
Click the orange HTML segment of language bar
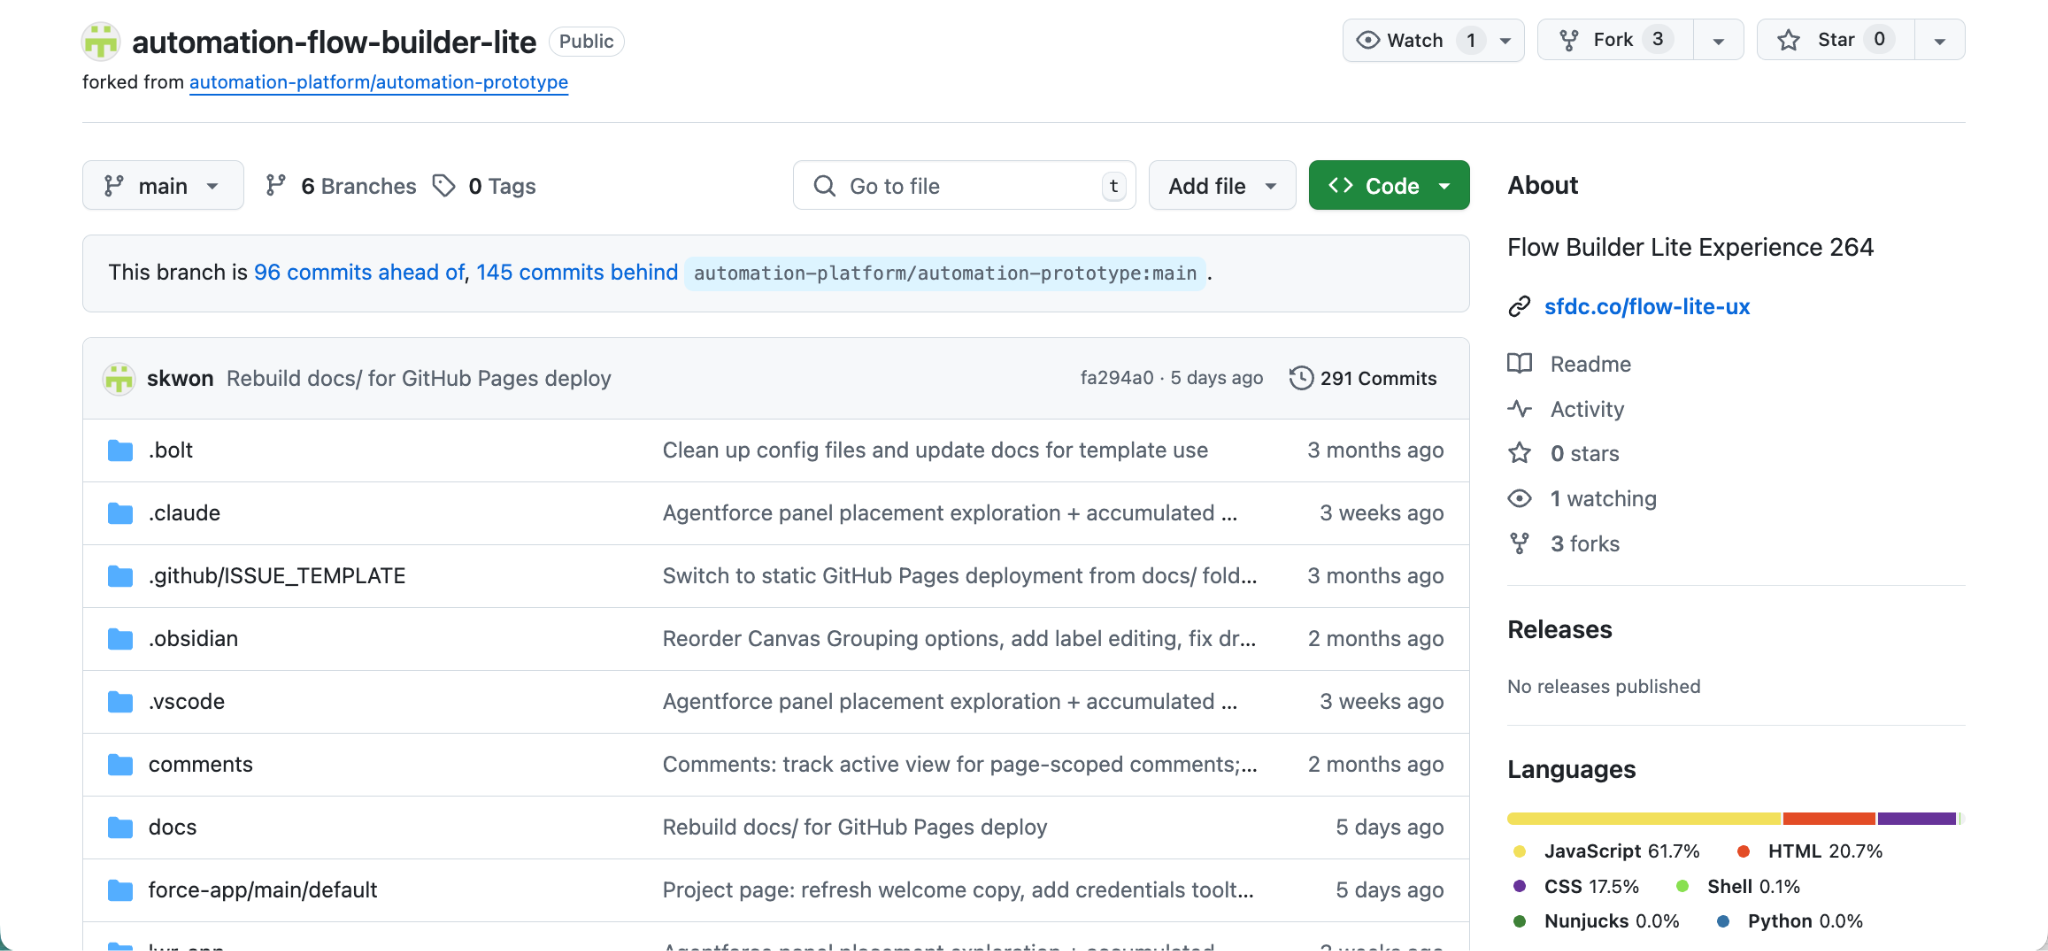(1829, 819)
